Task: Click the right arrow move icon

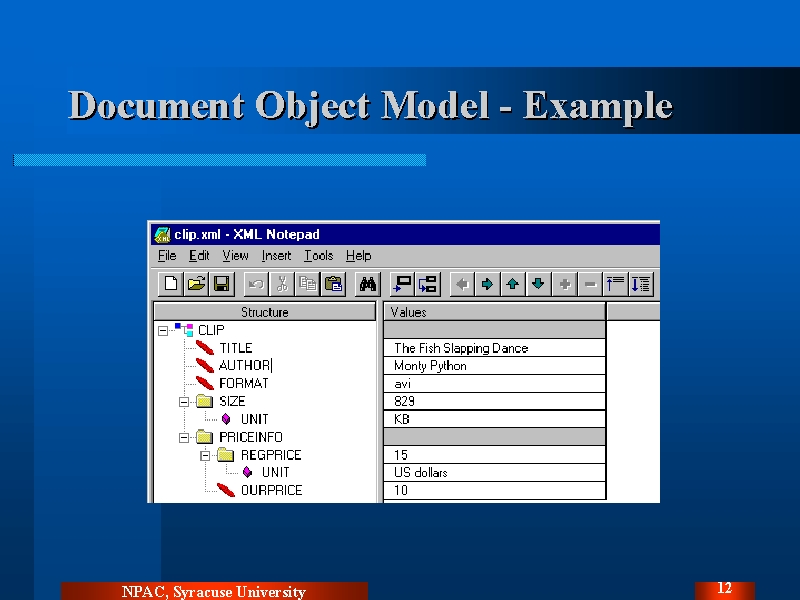Action: coord(487,284)
